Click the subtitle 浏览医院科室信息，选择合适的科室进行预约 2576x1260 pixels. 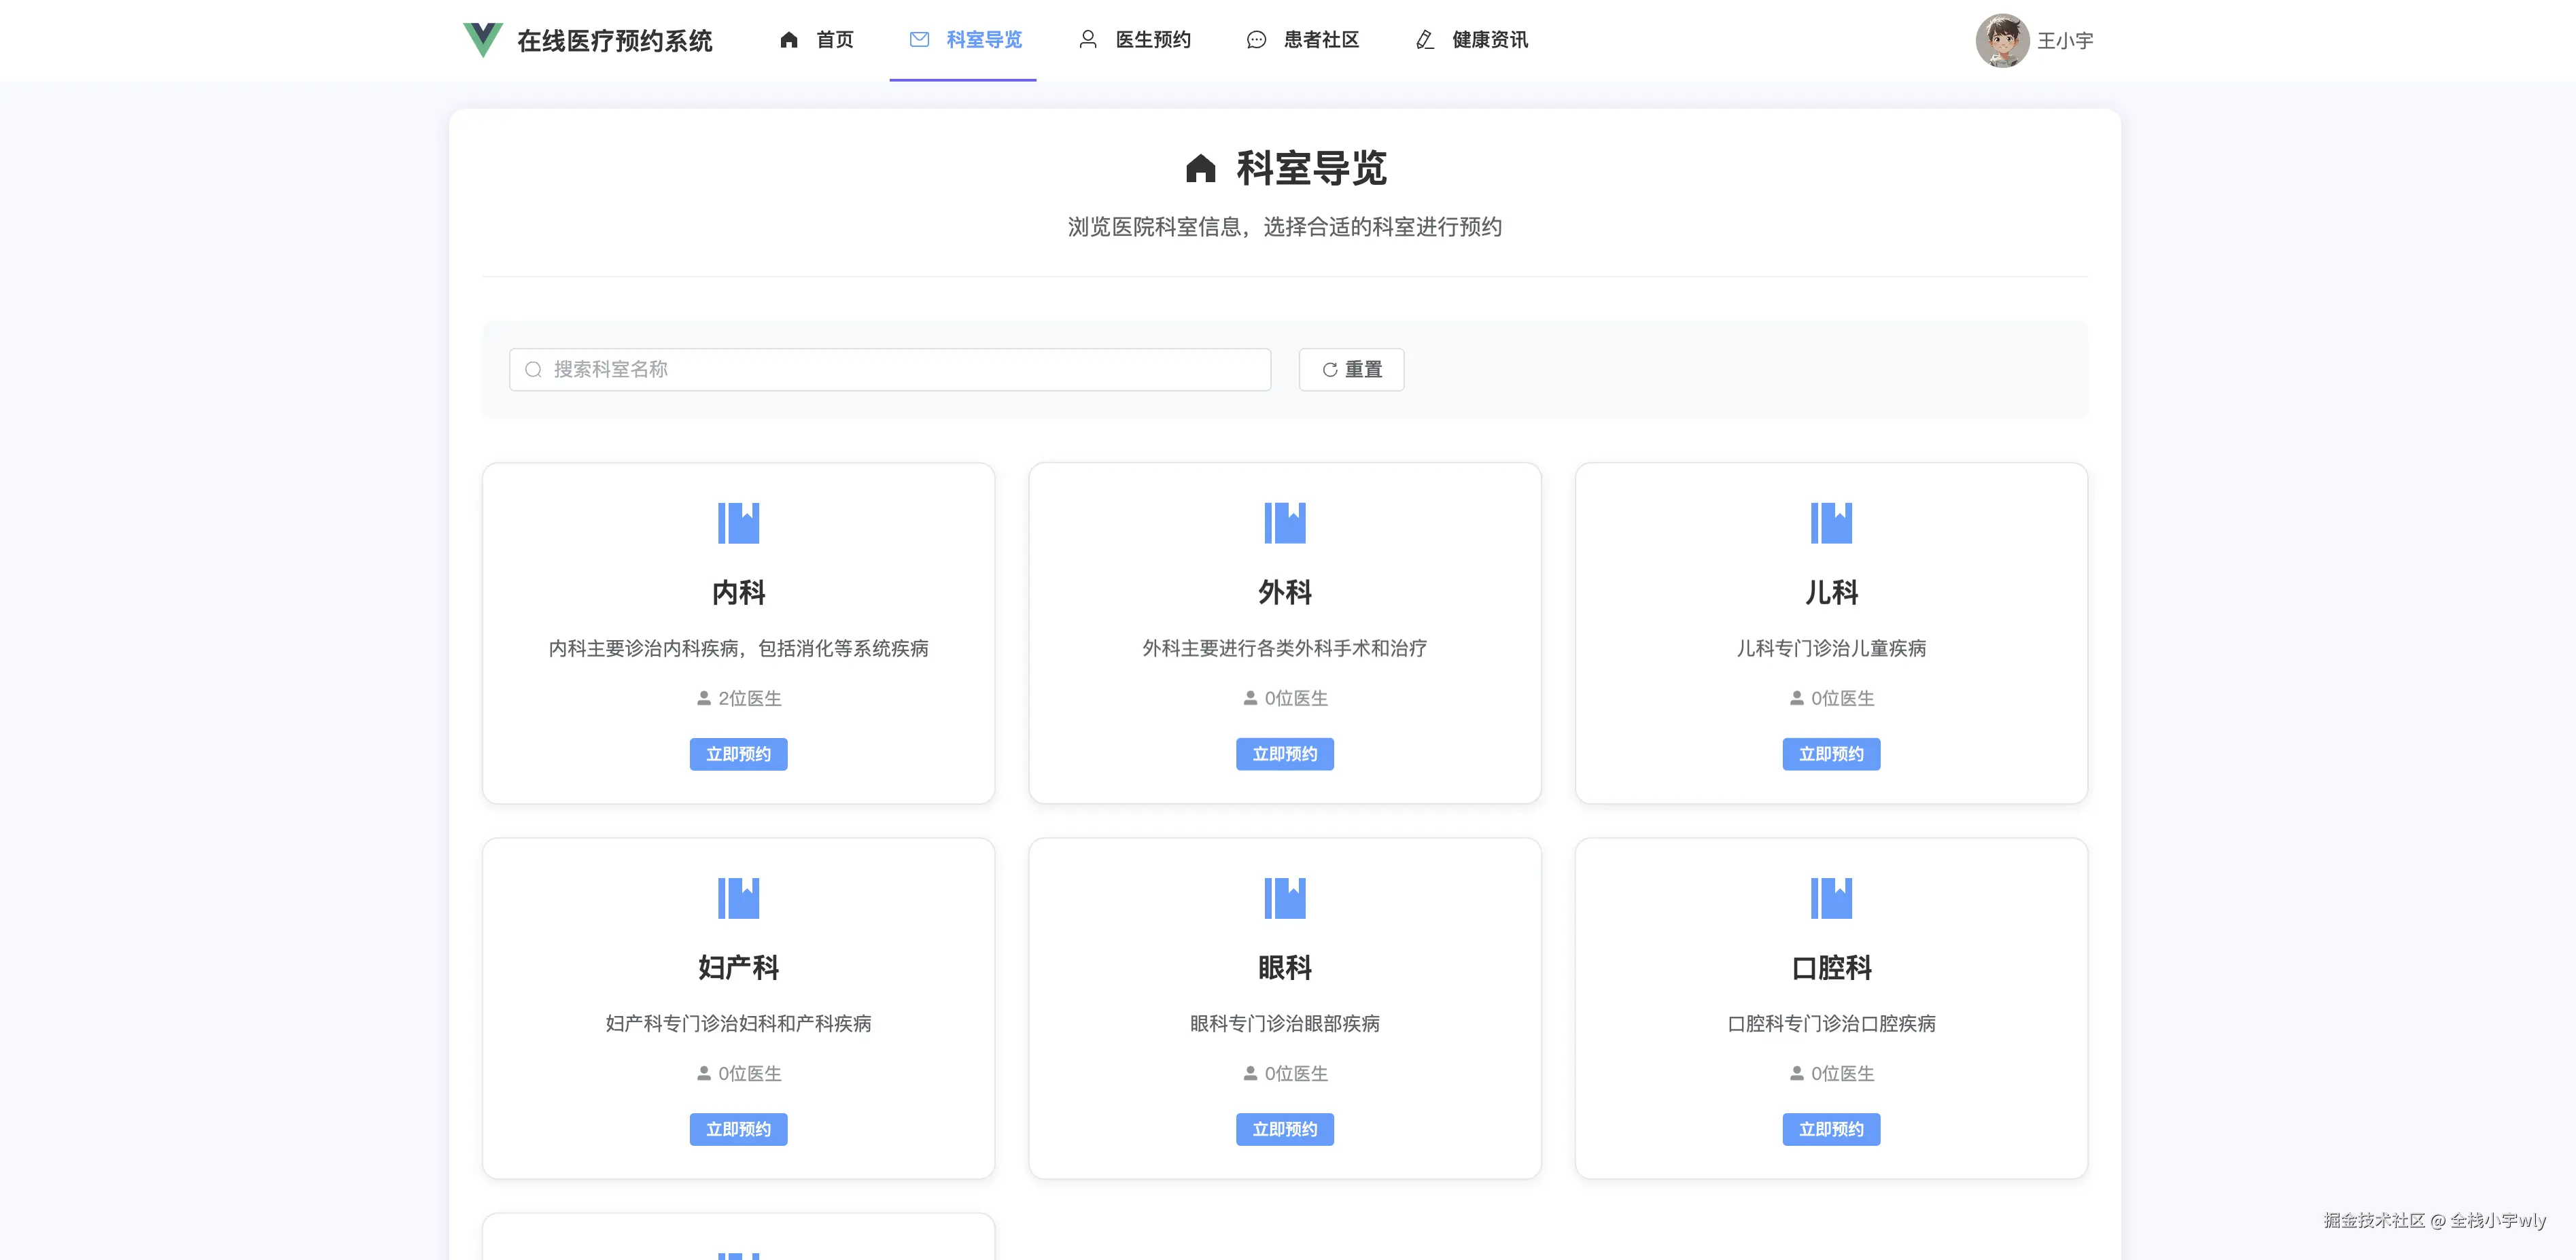tap(1285, 227)
